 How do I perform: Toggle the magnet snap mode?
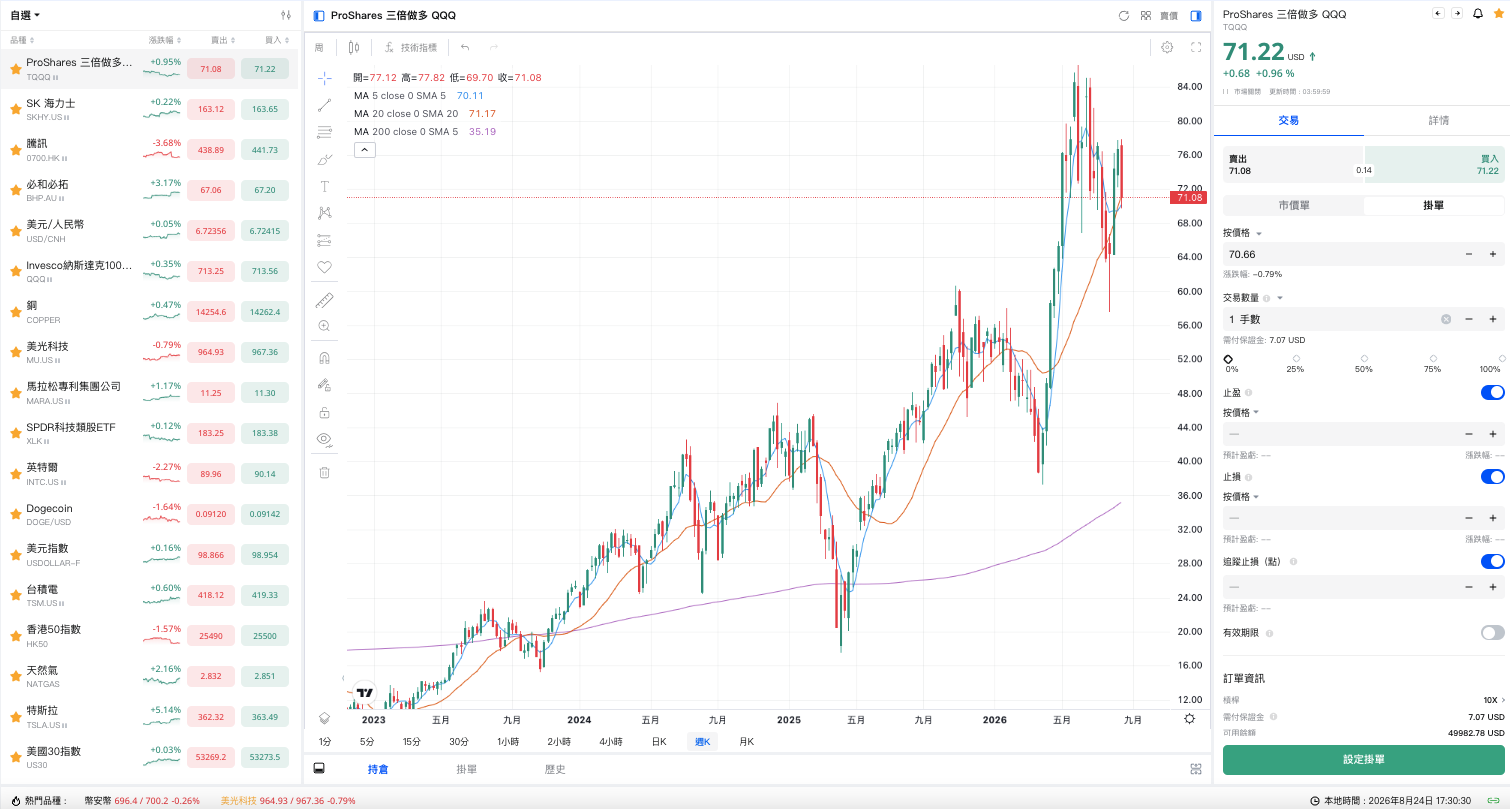[x=324, y=358]
